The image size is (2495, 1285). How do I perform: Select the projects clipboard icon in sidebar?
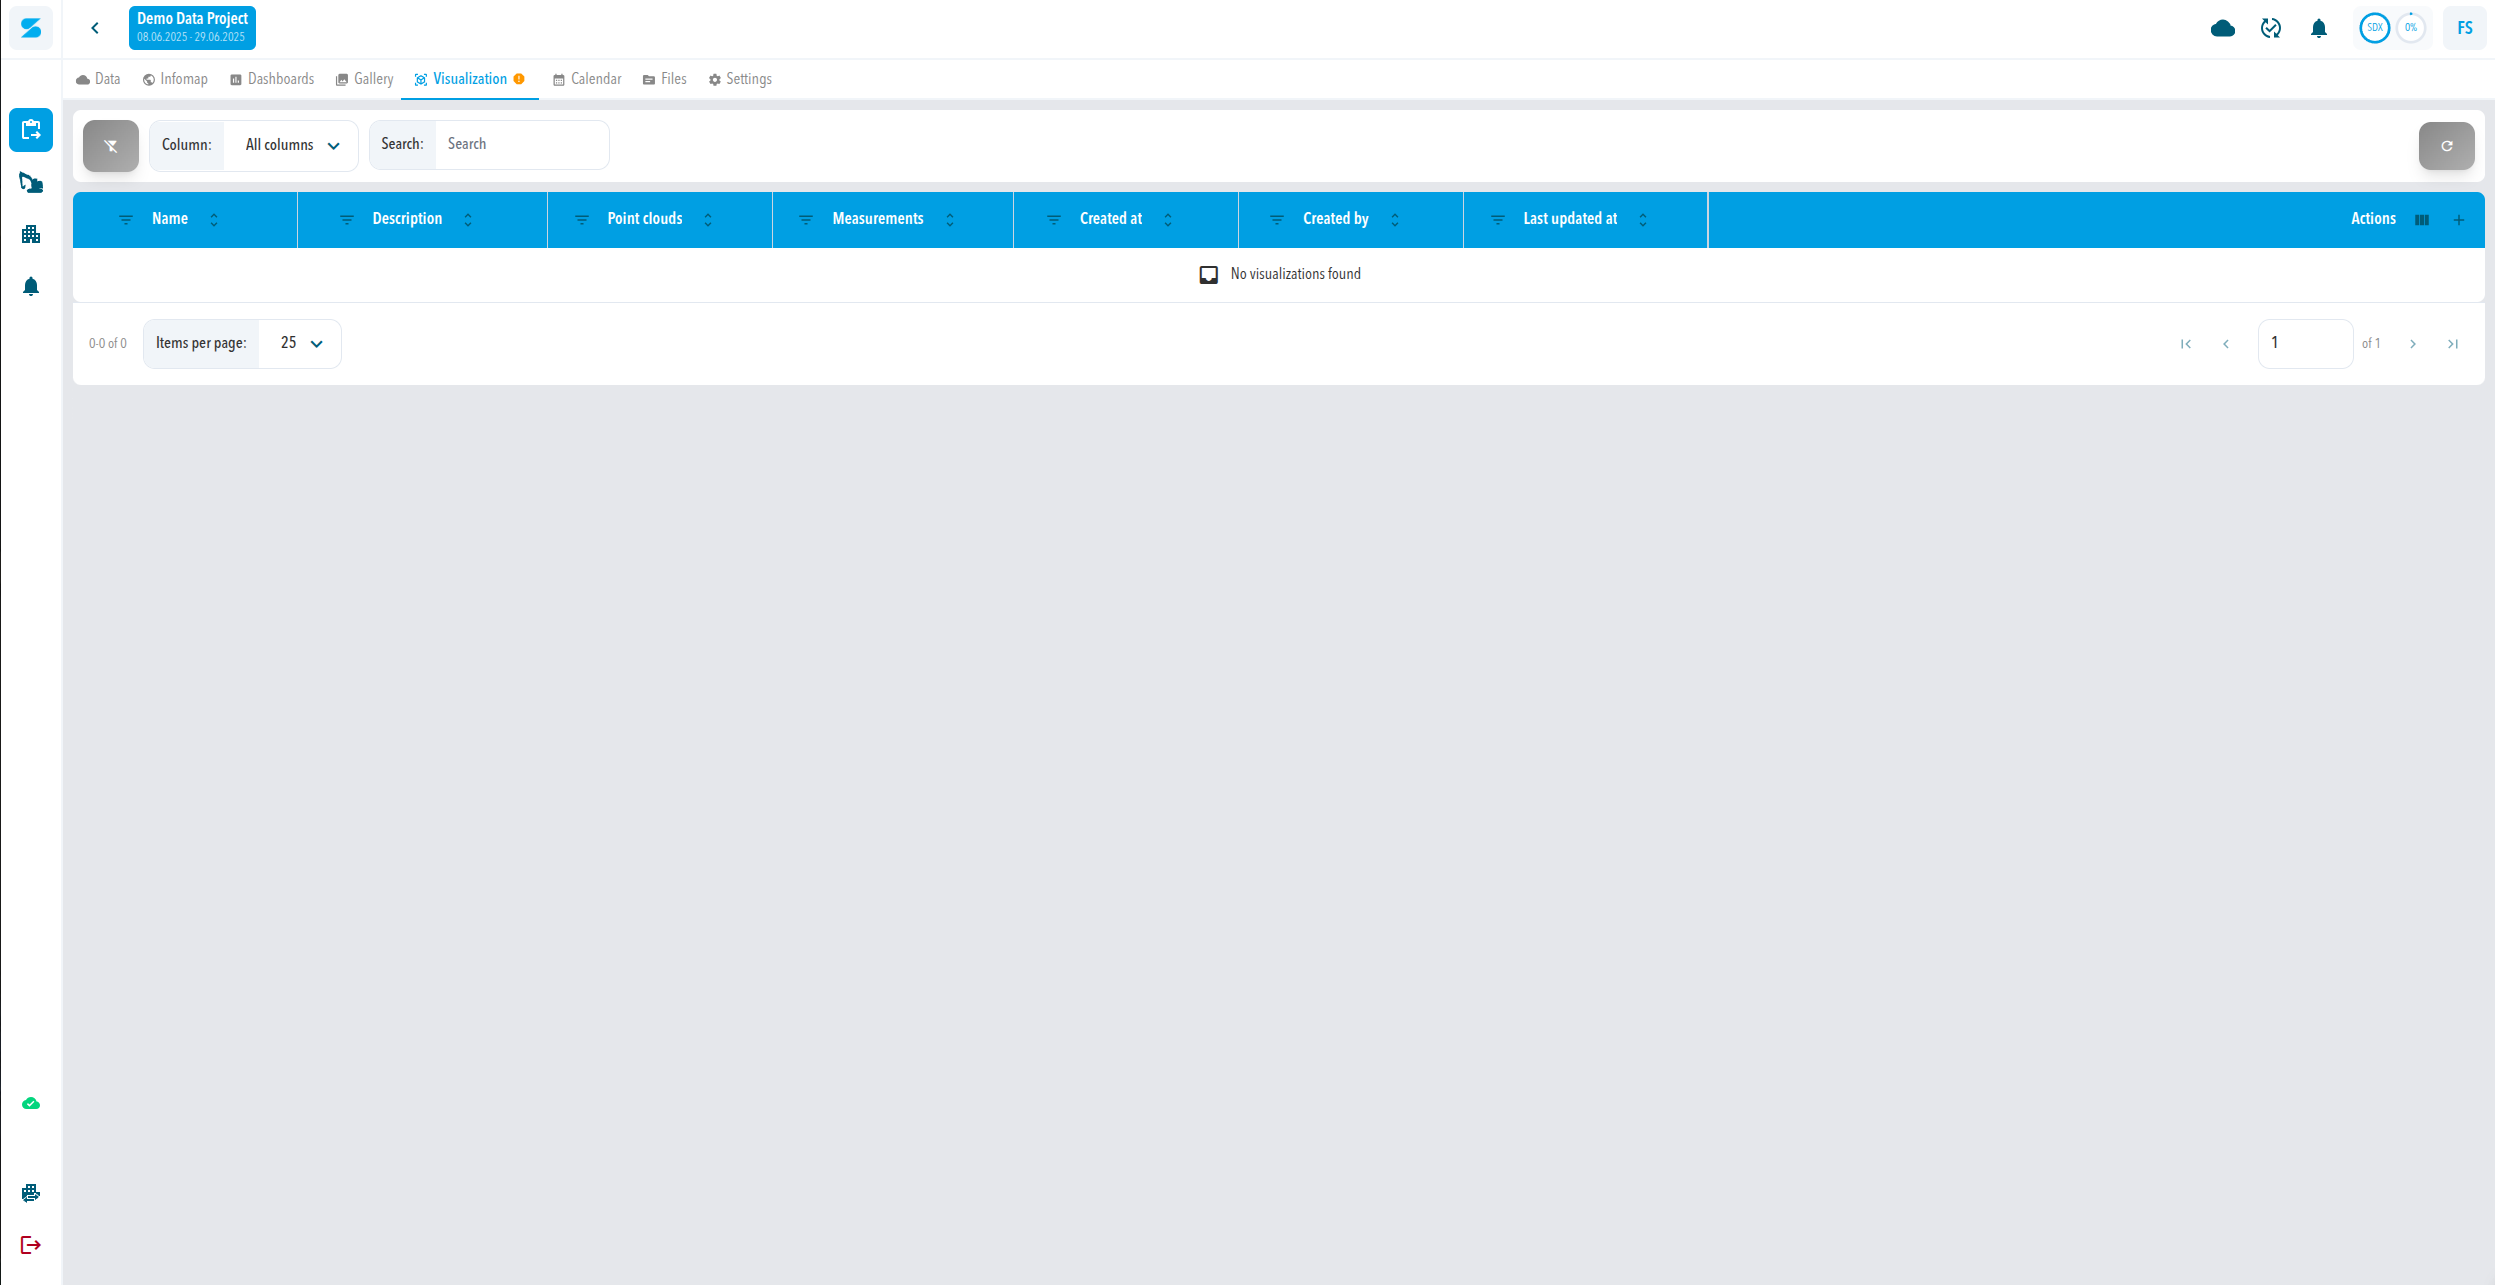tap(31, 130)
